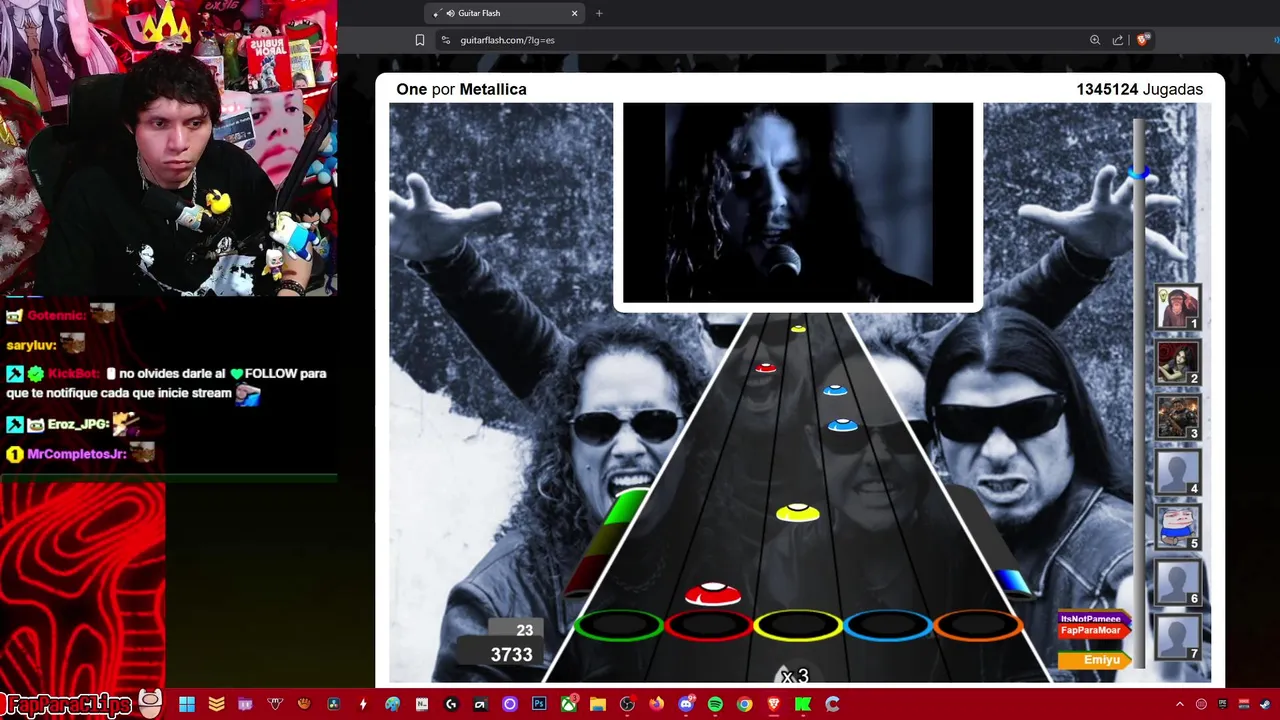Click the red fret button

(708, 626)
